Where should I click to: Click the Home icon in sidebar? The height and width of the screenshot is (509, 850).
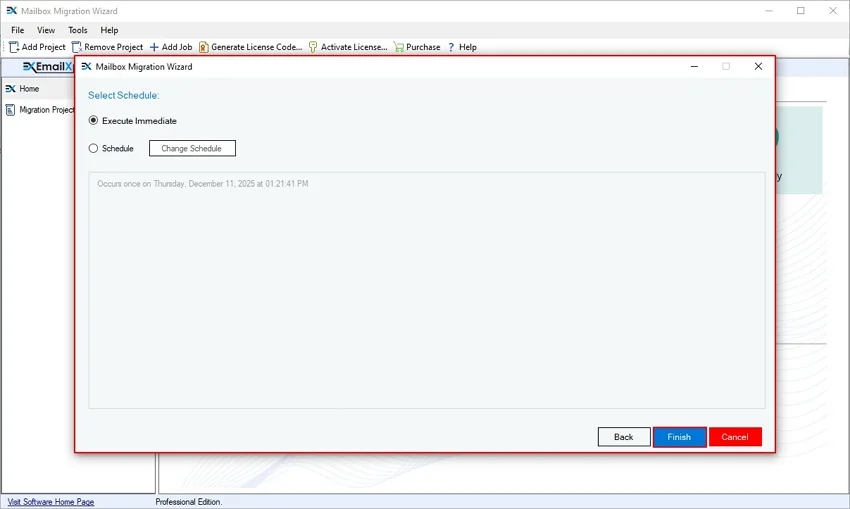[x=10, y=88]
